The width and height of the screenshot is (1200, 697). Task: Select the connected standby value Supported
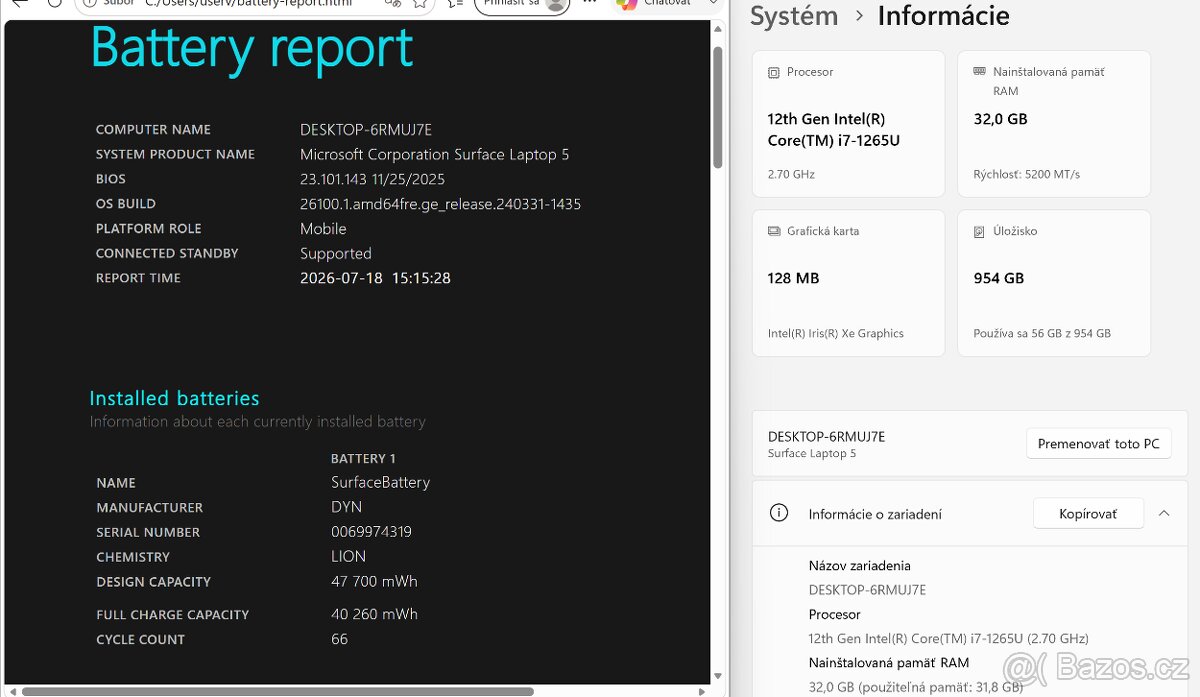pos(336,254)
